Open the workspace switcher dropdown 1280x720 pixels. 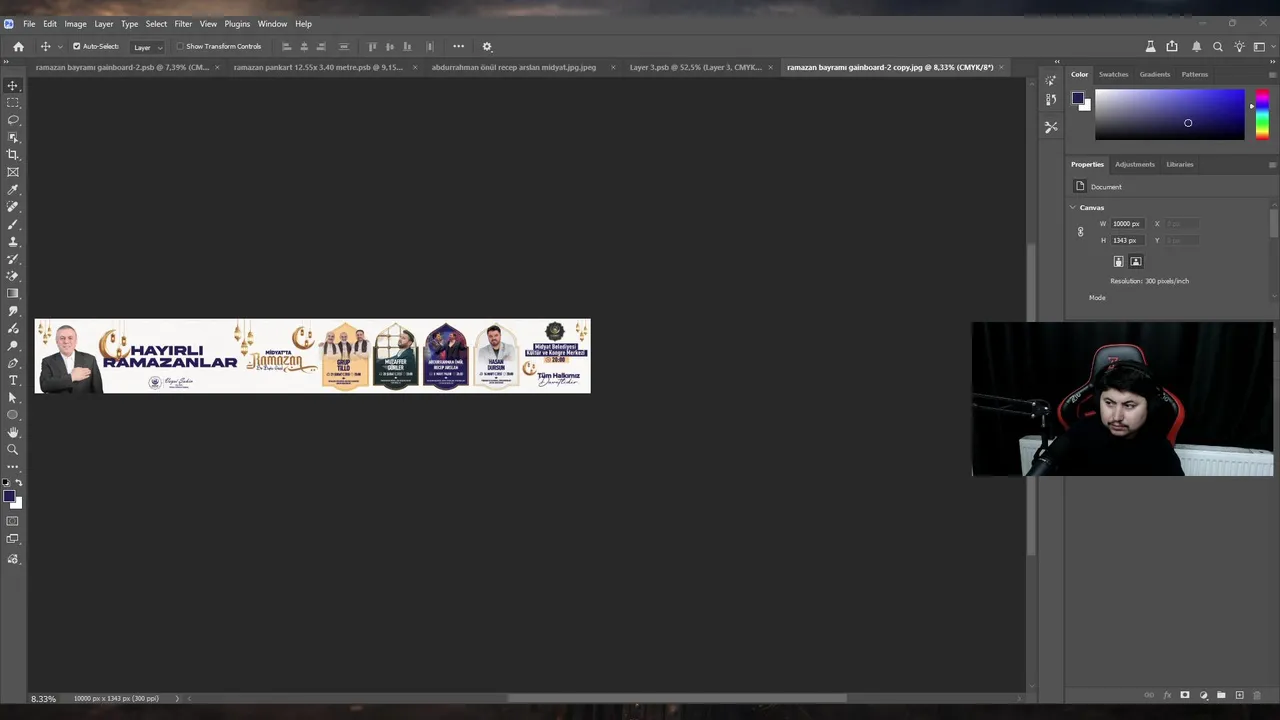(x=1260, y=46)
